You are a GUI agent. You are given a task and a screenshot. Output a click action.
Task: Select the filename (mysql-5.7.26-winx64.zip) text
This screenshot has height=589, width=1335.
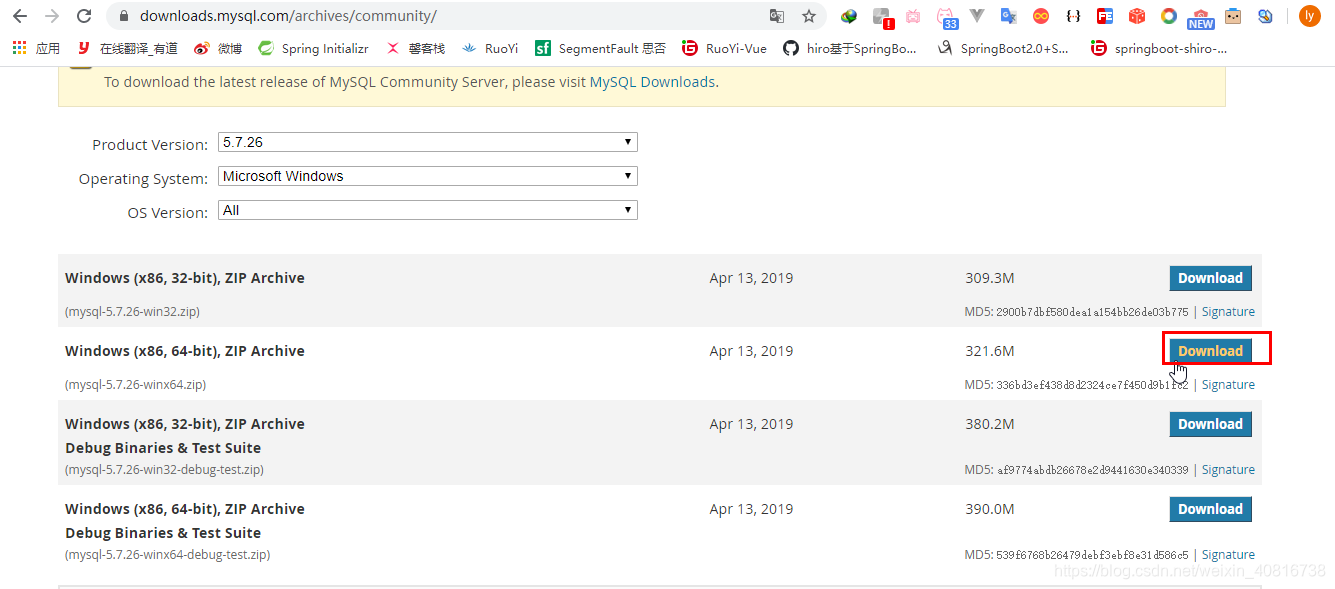tap(135, 385)
